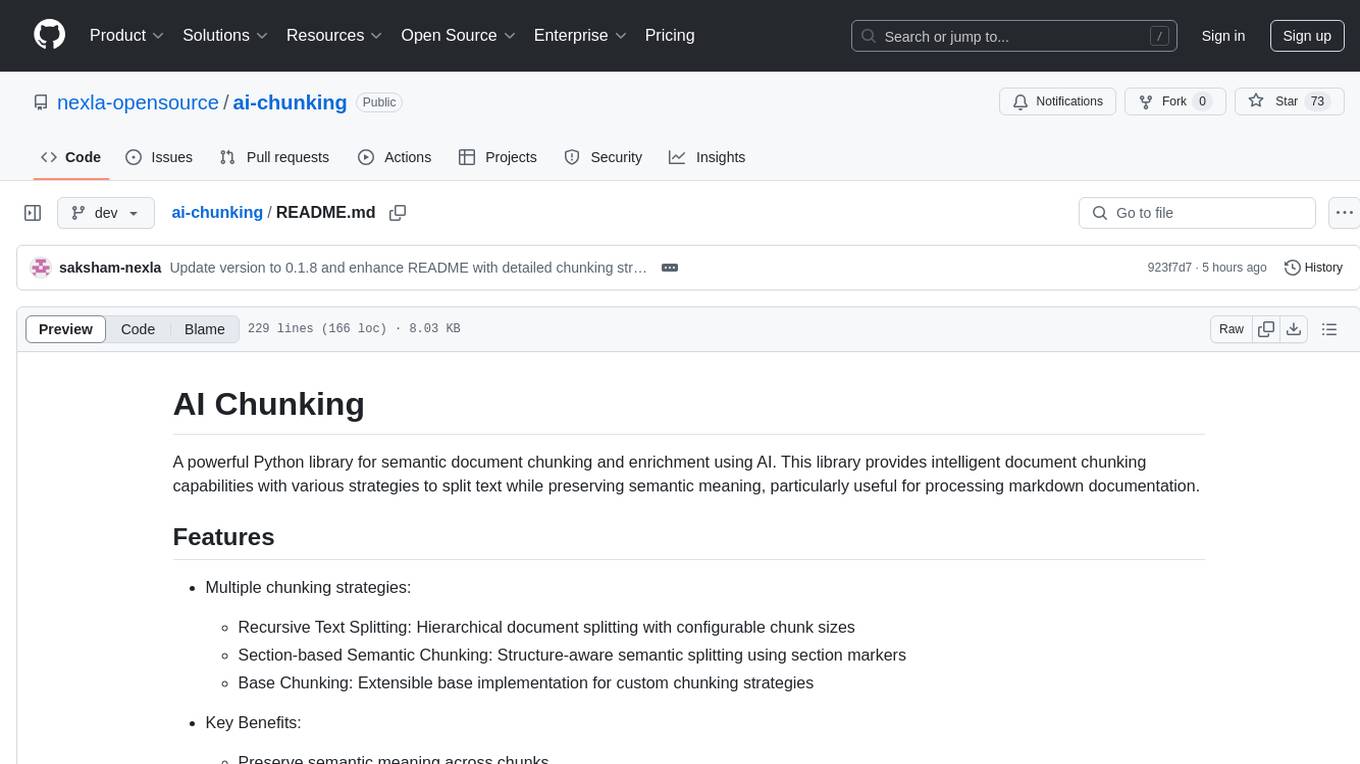The height and width of the screenshot is (764, 1360).
Task: Click the 229 lines file info text
Action: [354, 329]
